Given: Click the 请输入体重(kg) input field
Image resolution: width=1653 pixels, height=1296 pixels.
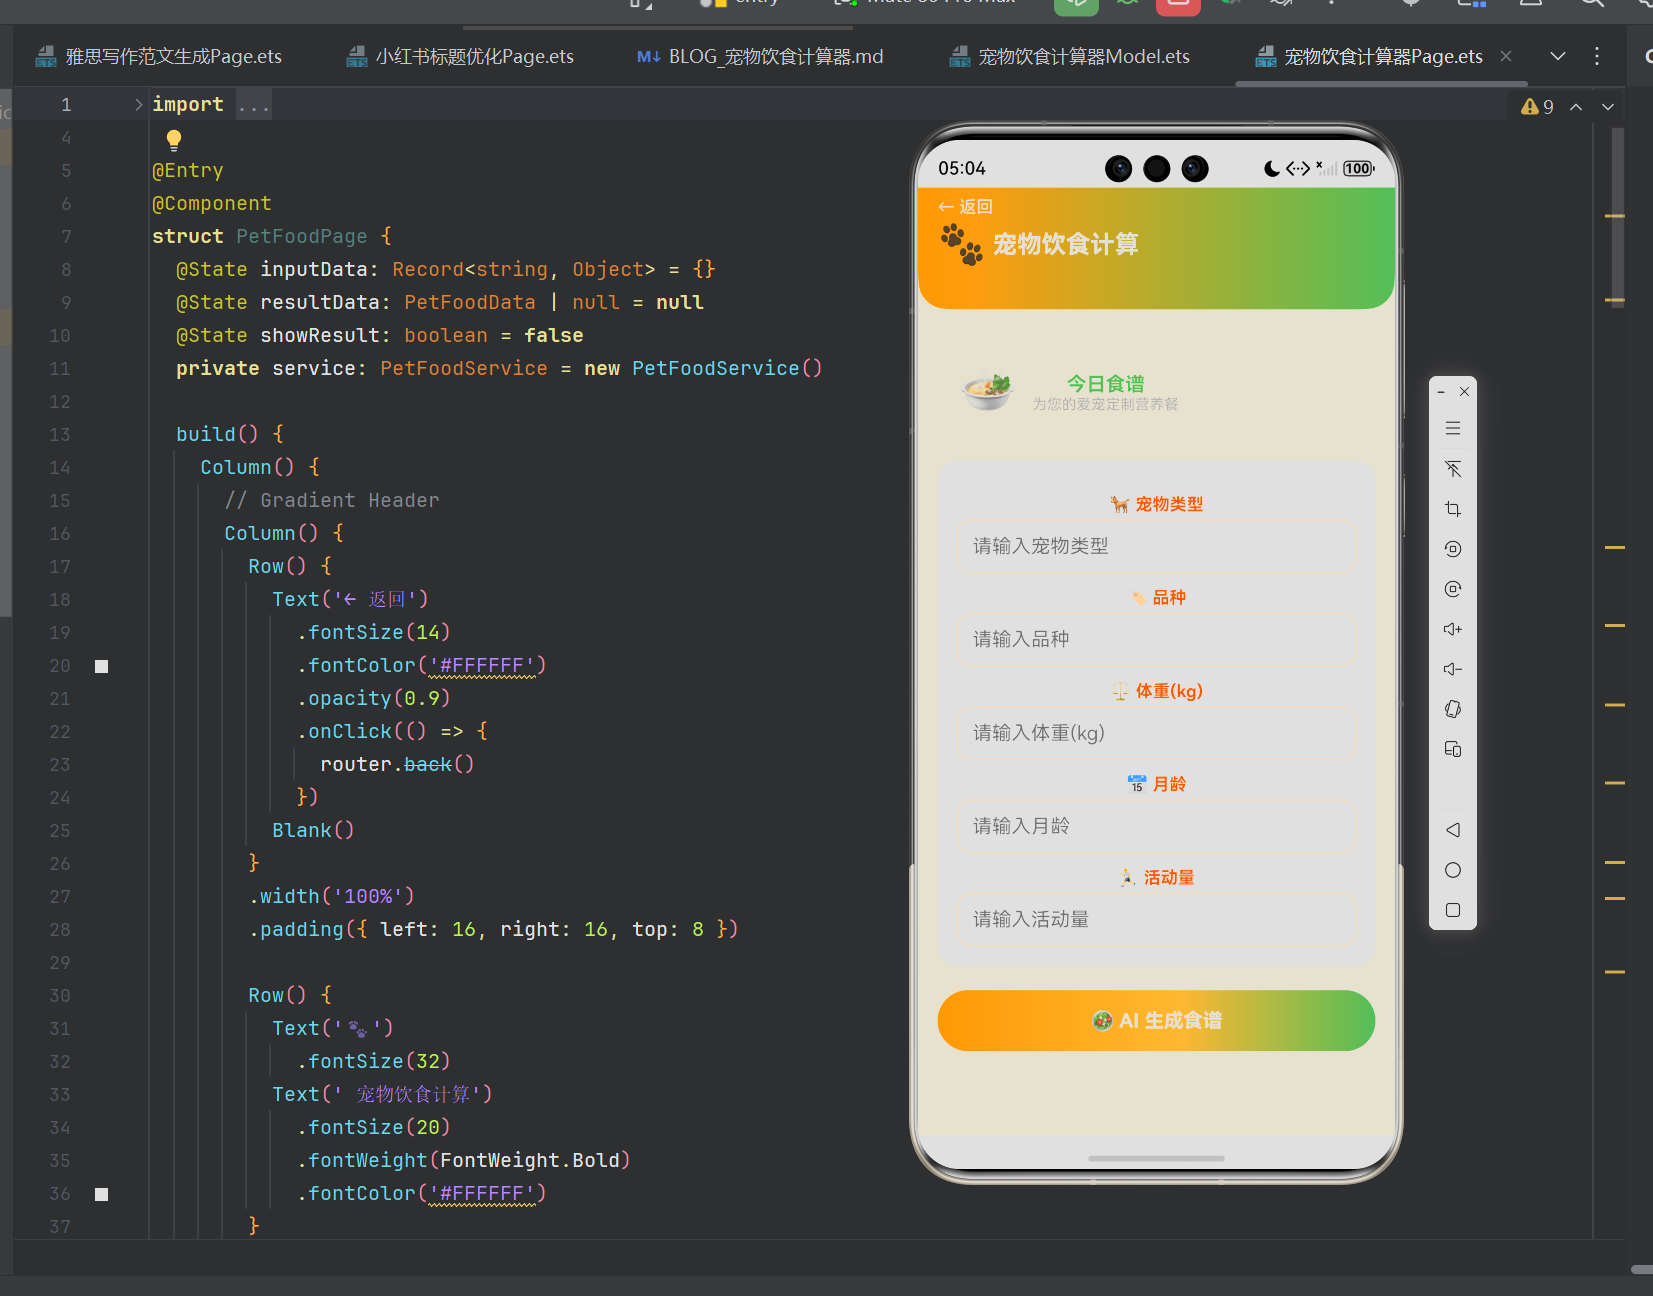Looking at the screenshot, I should point(1156,733).
